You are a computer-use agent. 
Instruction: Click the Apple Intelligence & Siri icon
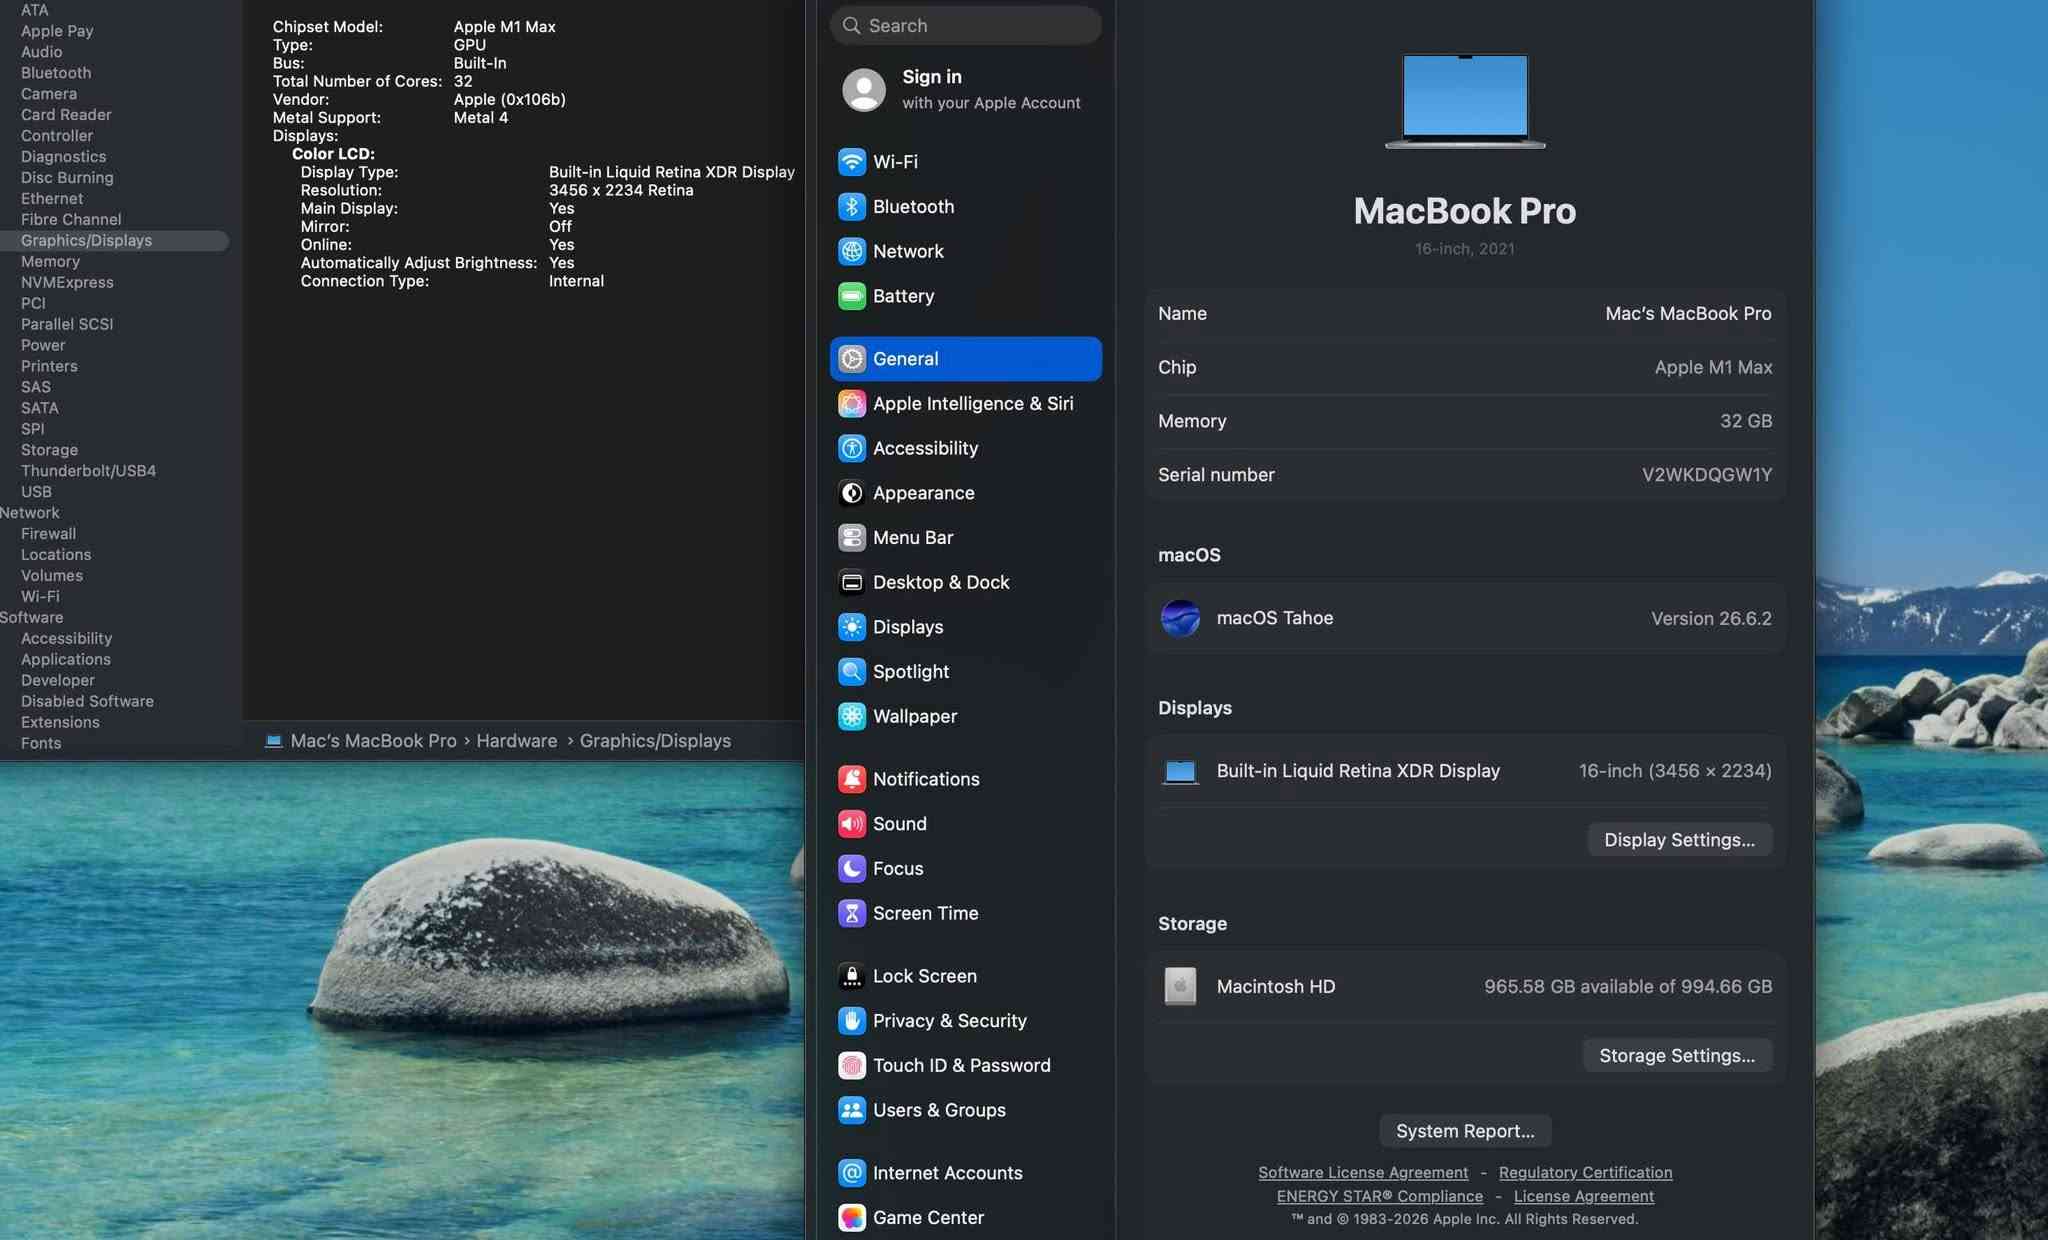click(x=851, y=403)
